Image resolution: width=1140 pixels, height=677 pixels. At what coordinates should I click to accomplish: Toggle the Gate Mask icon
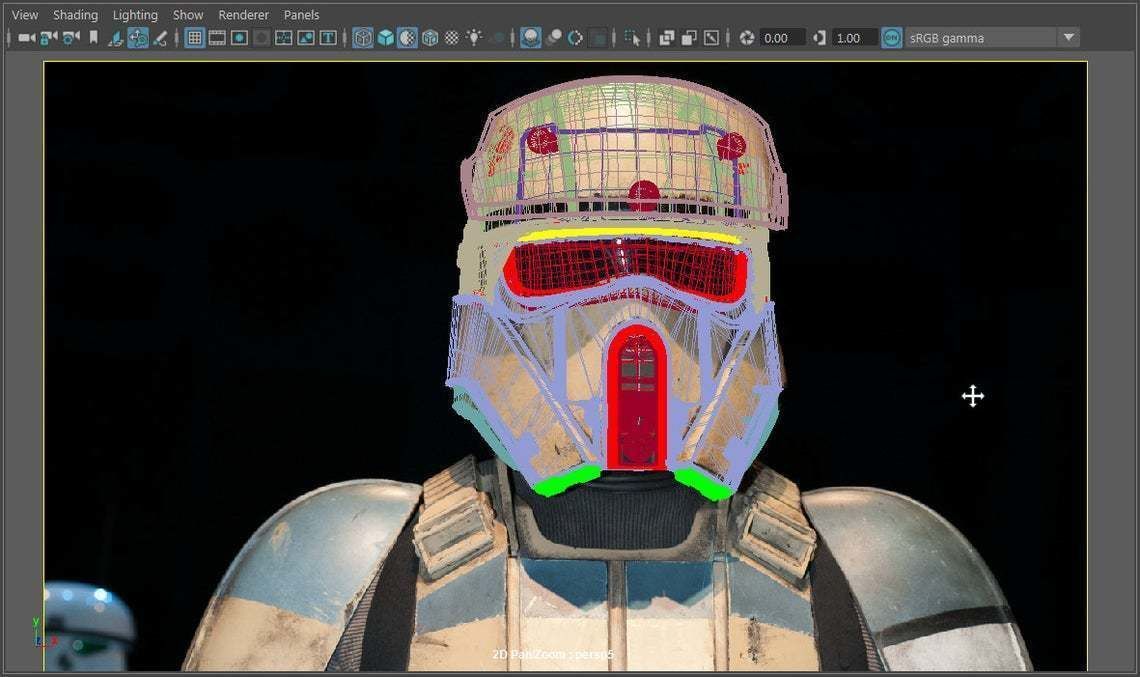(x=262, y=38)
